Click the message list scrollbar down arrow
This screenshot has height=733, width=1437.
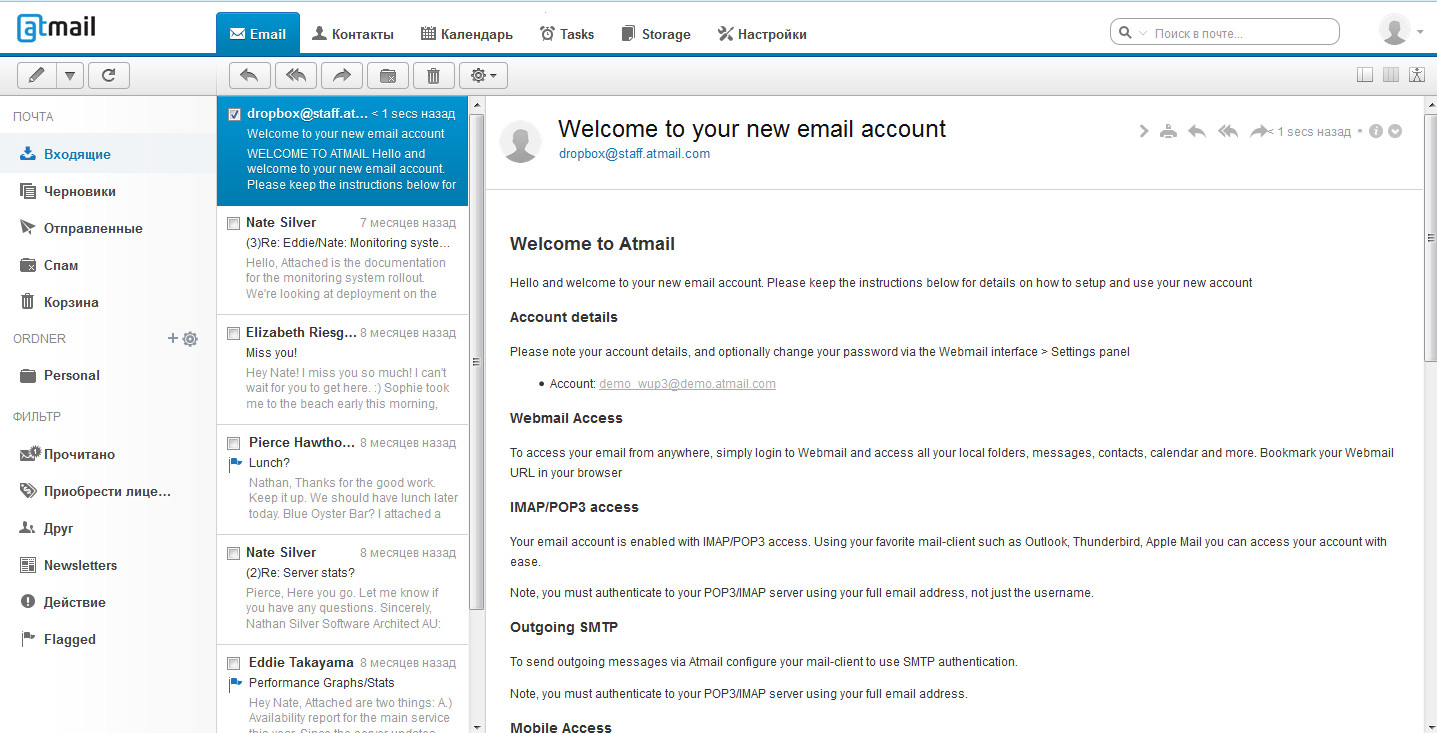476,726
